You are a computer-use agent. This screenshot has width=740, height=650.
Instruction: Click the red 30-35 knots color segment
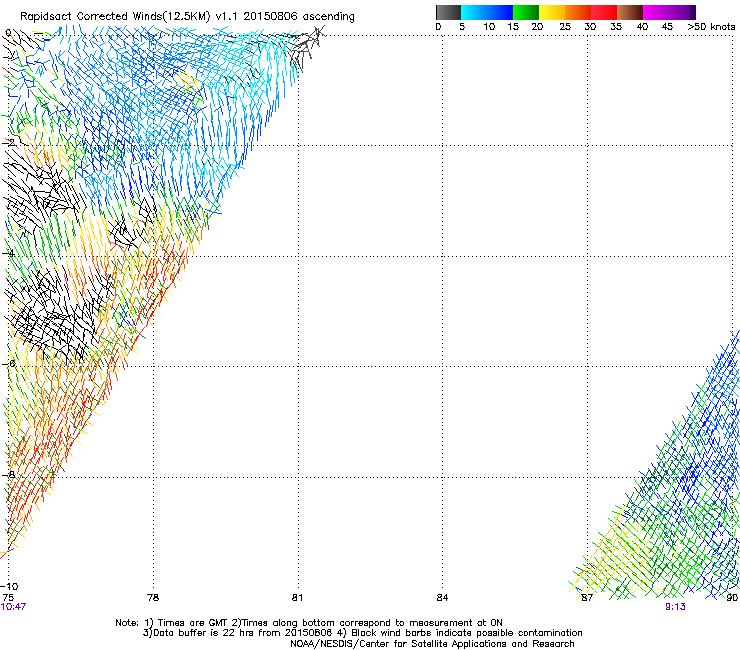604,12
